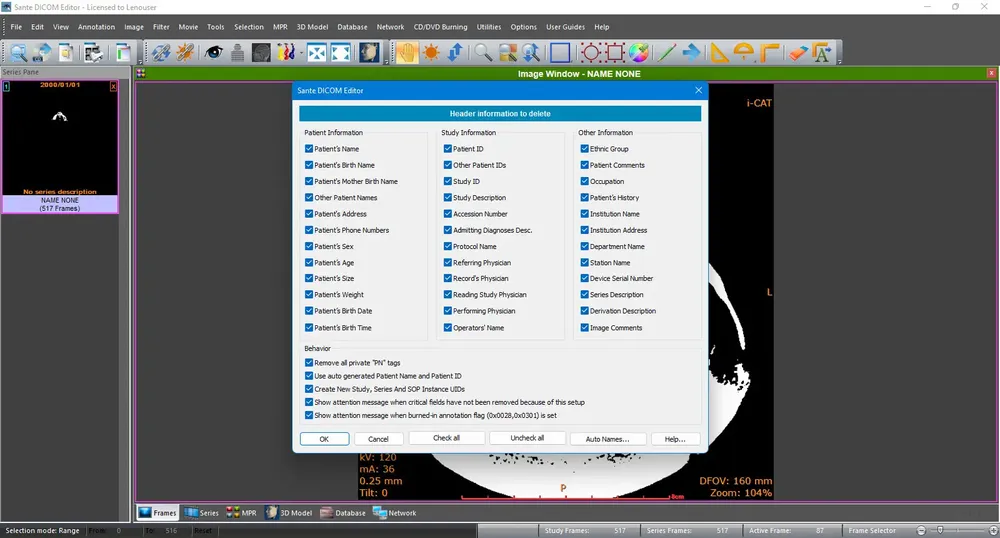Click the eye icon in the toolbar

[x=213, y=52]
